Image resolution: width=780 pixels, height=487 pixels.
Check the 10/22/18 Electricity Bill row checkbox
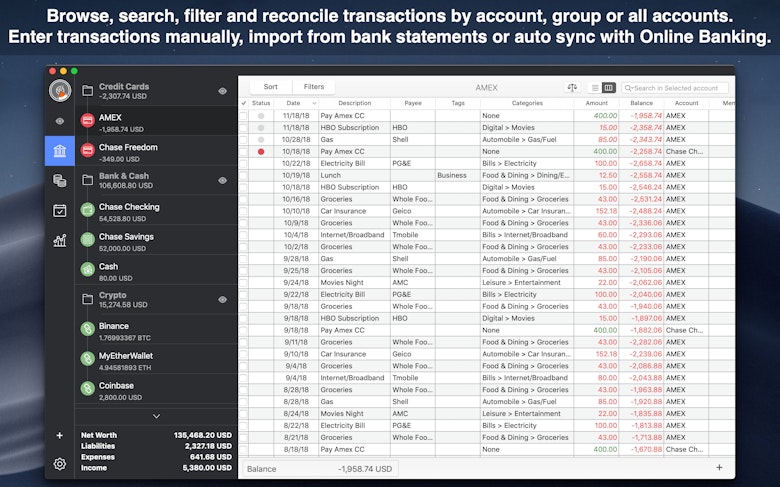tap(243, 163)
